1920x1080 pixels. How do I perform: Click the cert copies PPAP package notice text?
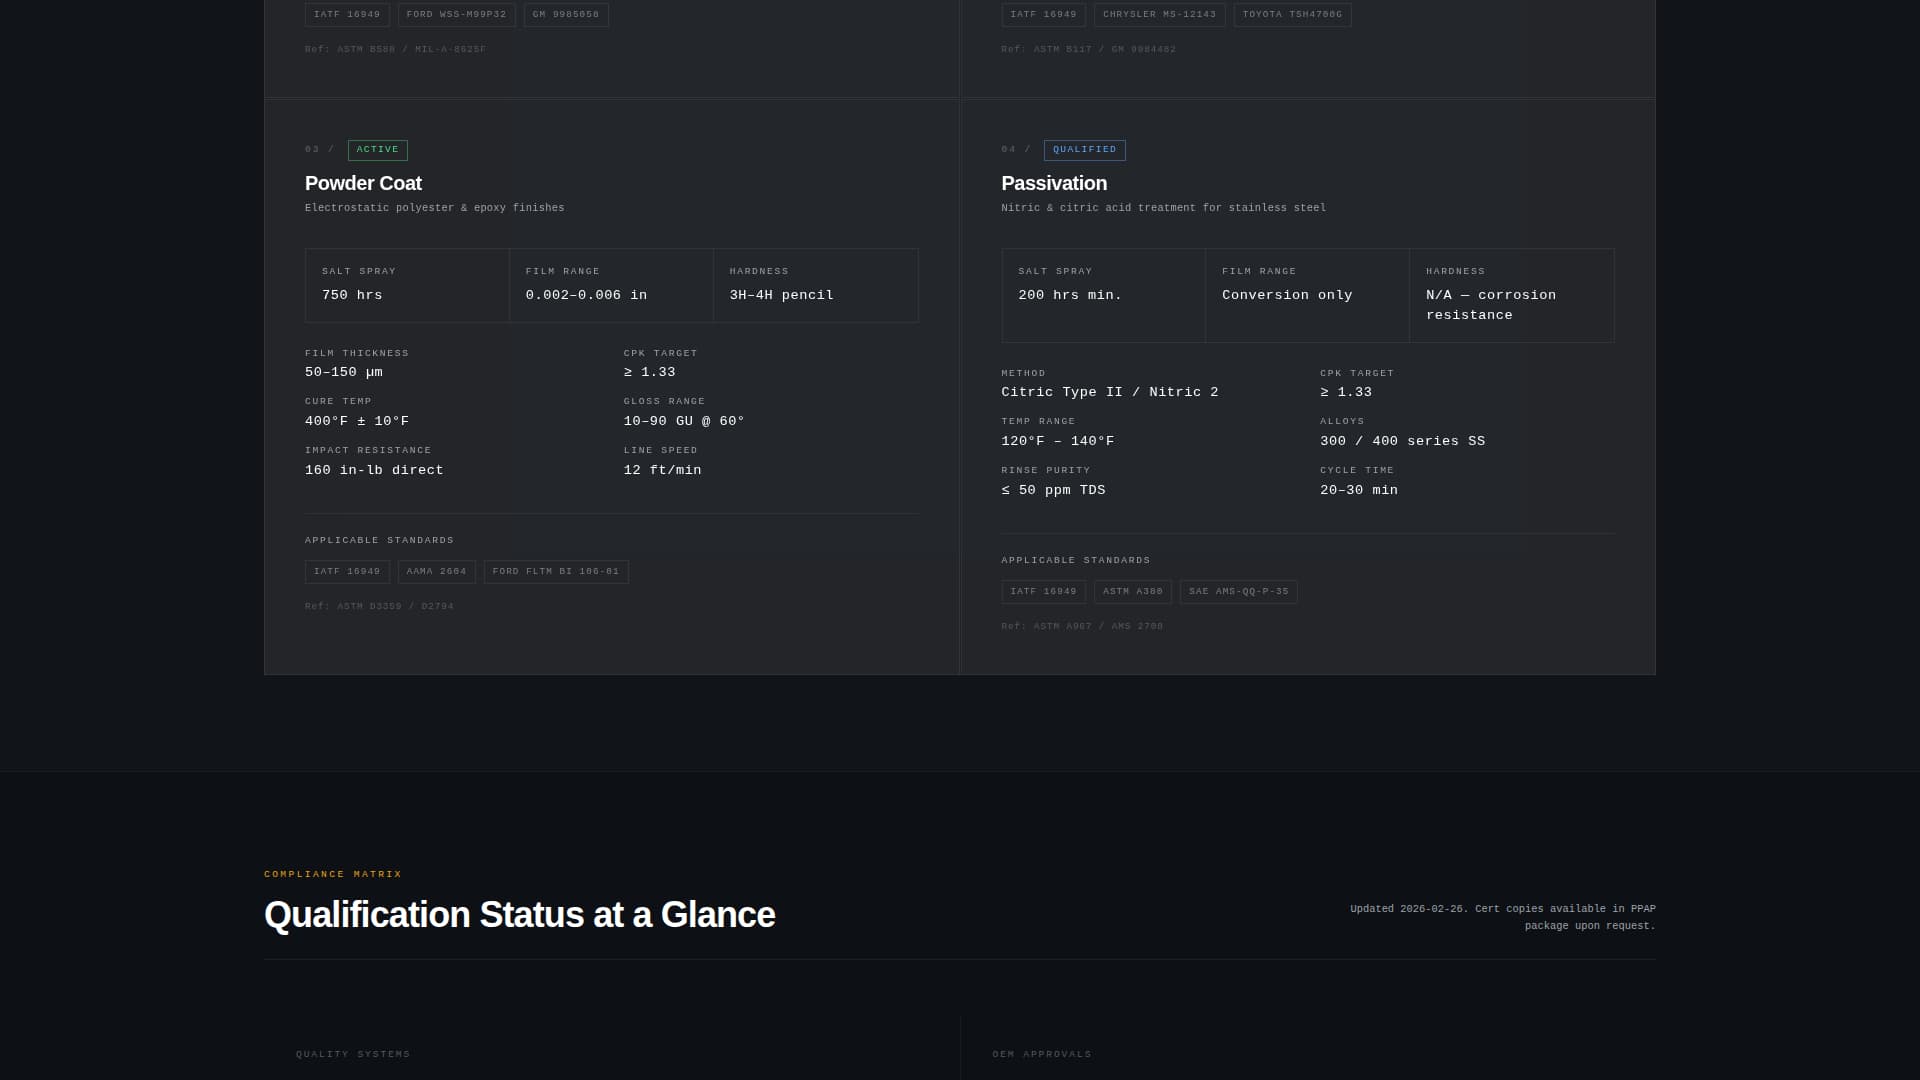tap(1502, 917)
